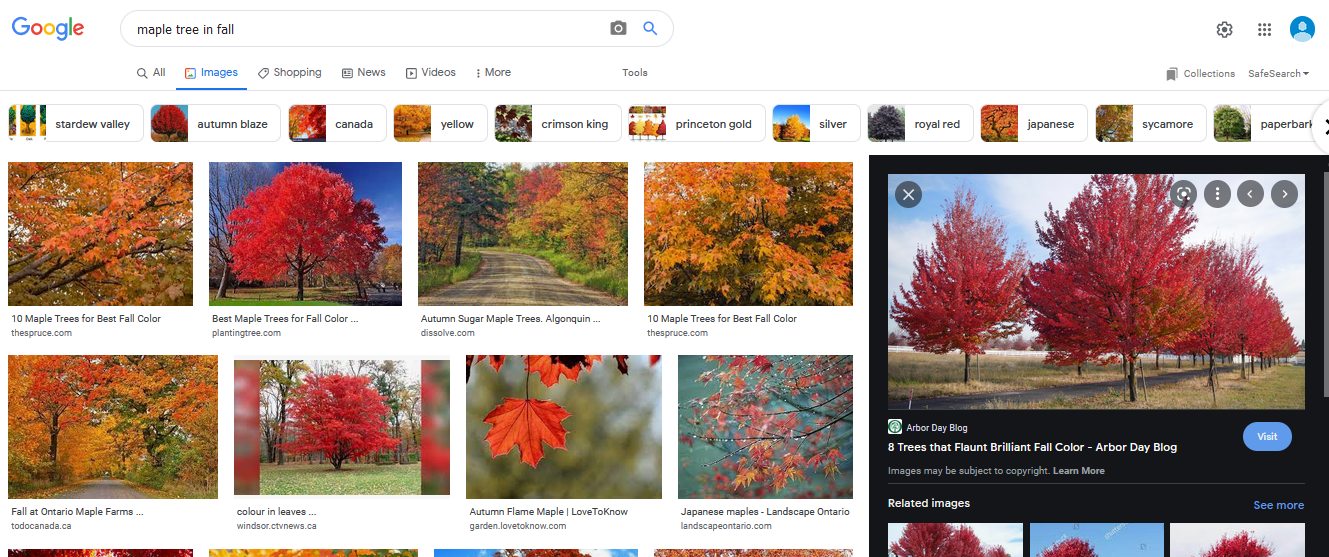Click todocanada.ca source text

(x=41, y=526)
